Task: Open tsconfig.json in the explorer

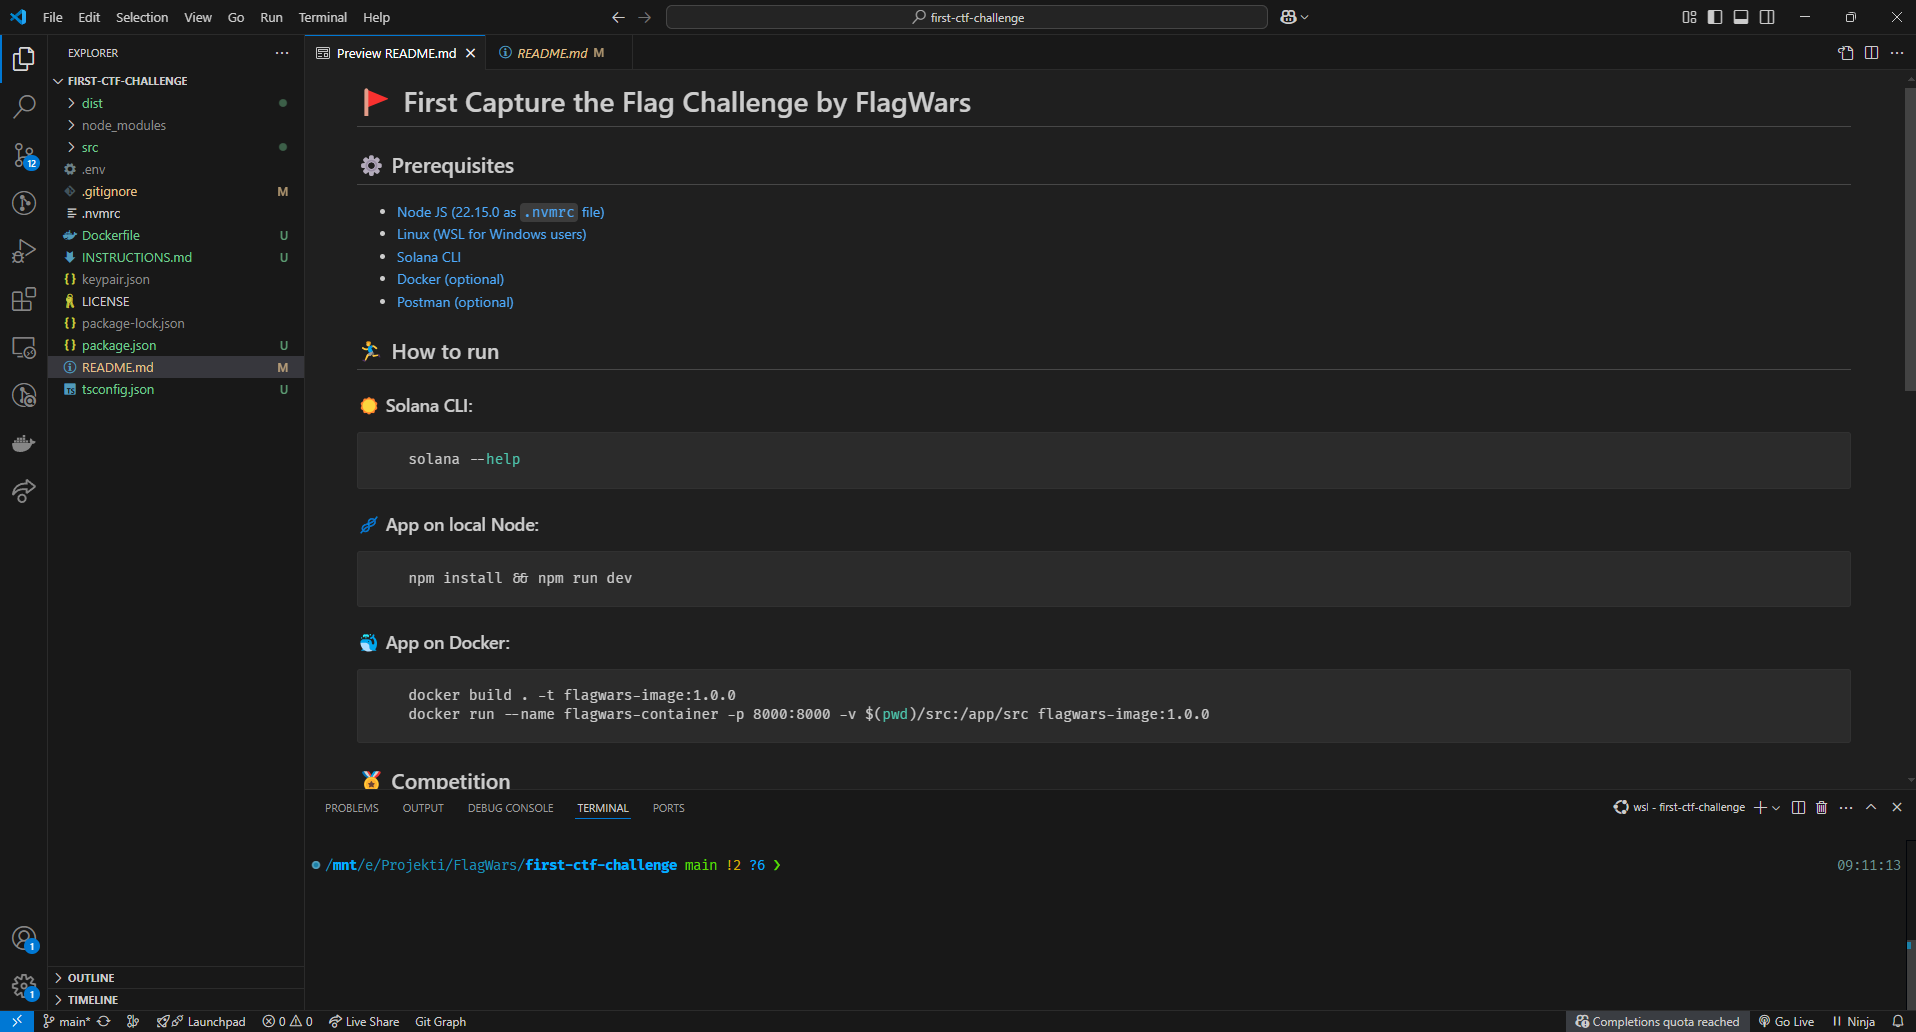Action: pos(176,389)
